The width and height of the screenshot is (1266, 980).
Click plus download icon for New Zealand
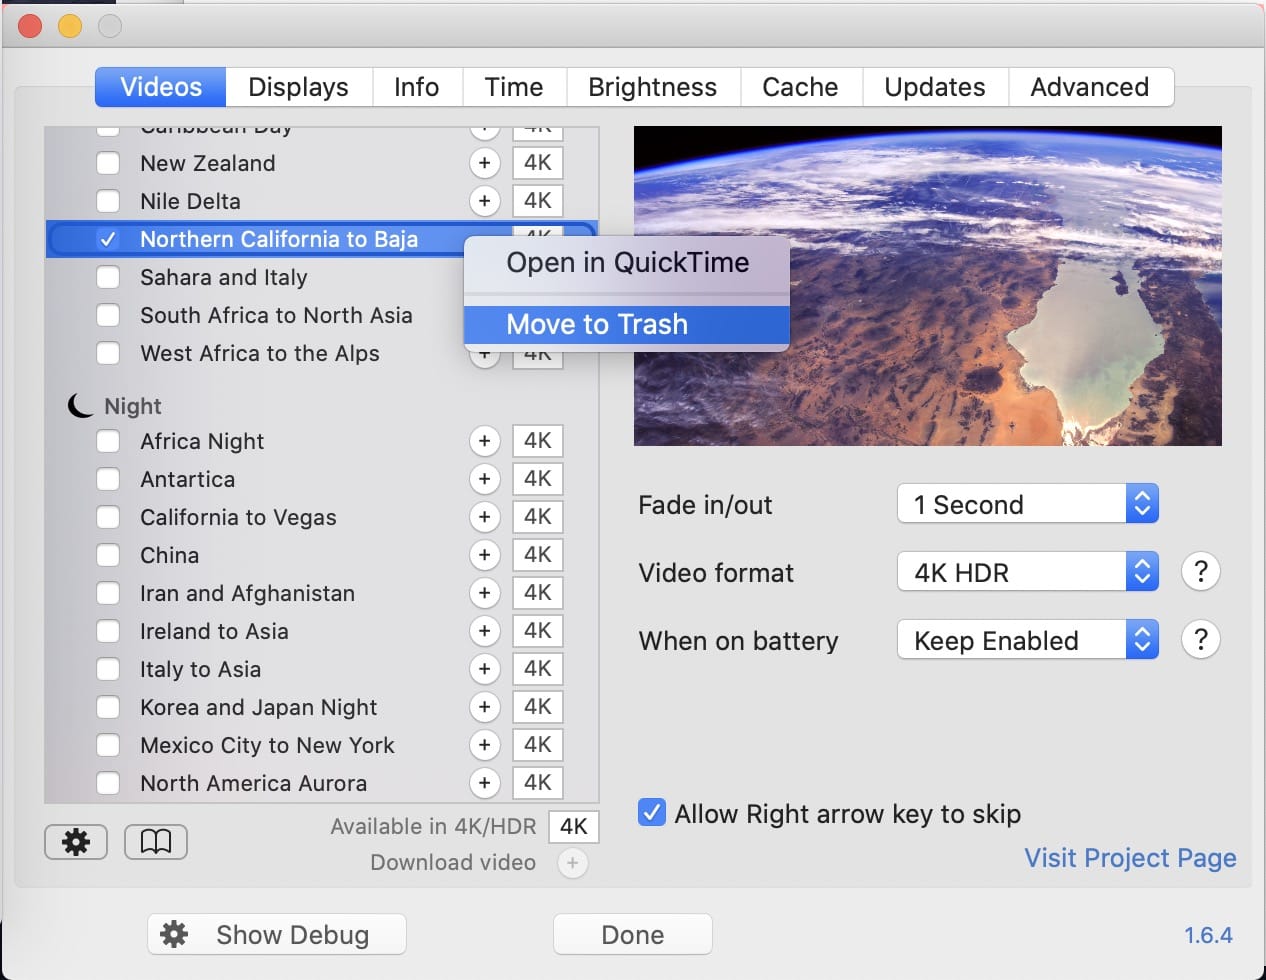(485, 163)
